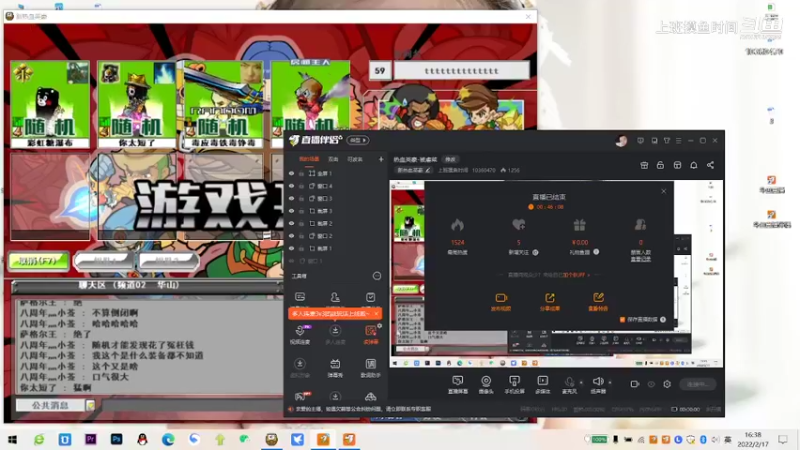Click the 修改 button beside the stream title
Viewport: 800px width, 450px height.
coord(450,160)
